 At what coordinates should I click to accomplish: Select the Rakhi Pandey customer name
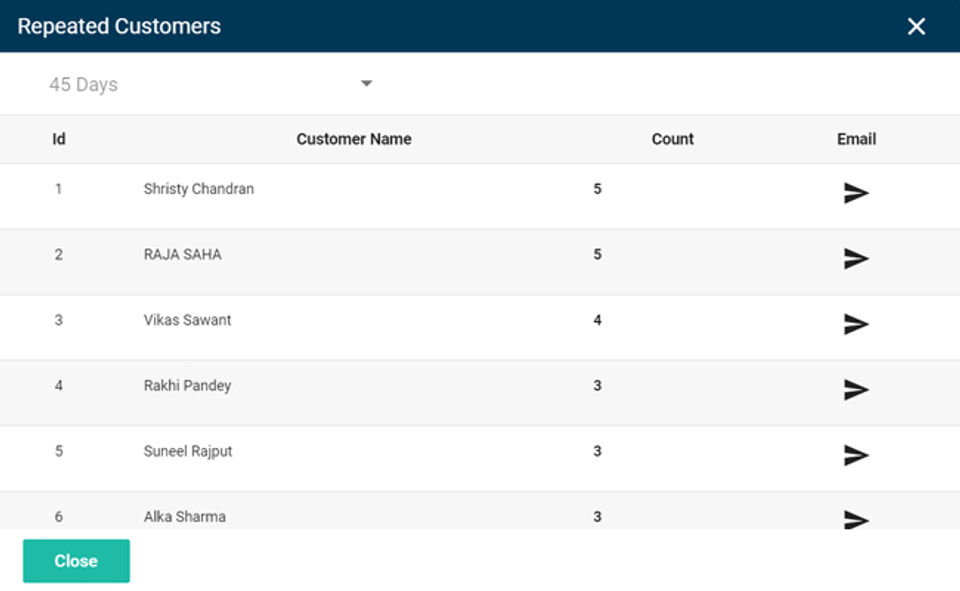click(x=188, y=385)
